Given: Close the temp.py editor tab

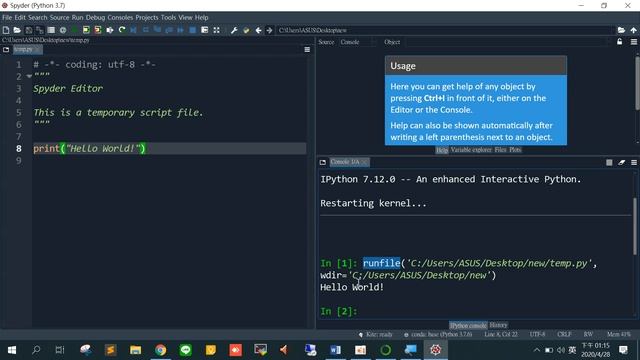Looking at the screenshot, I should click(38, 49).
